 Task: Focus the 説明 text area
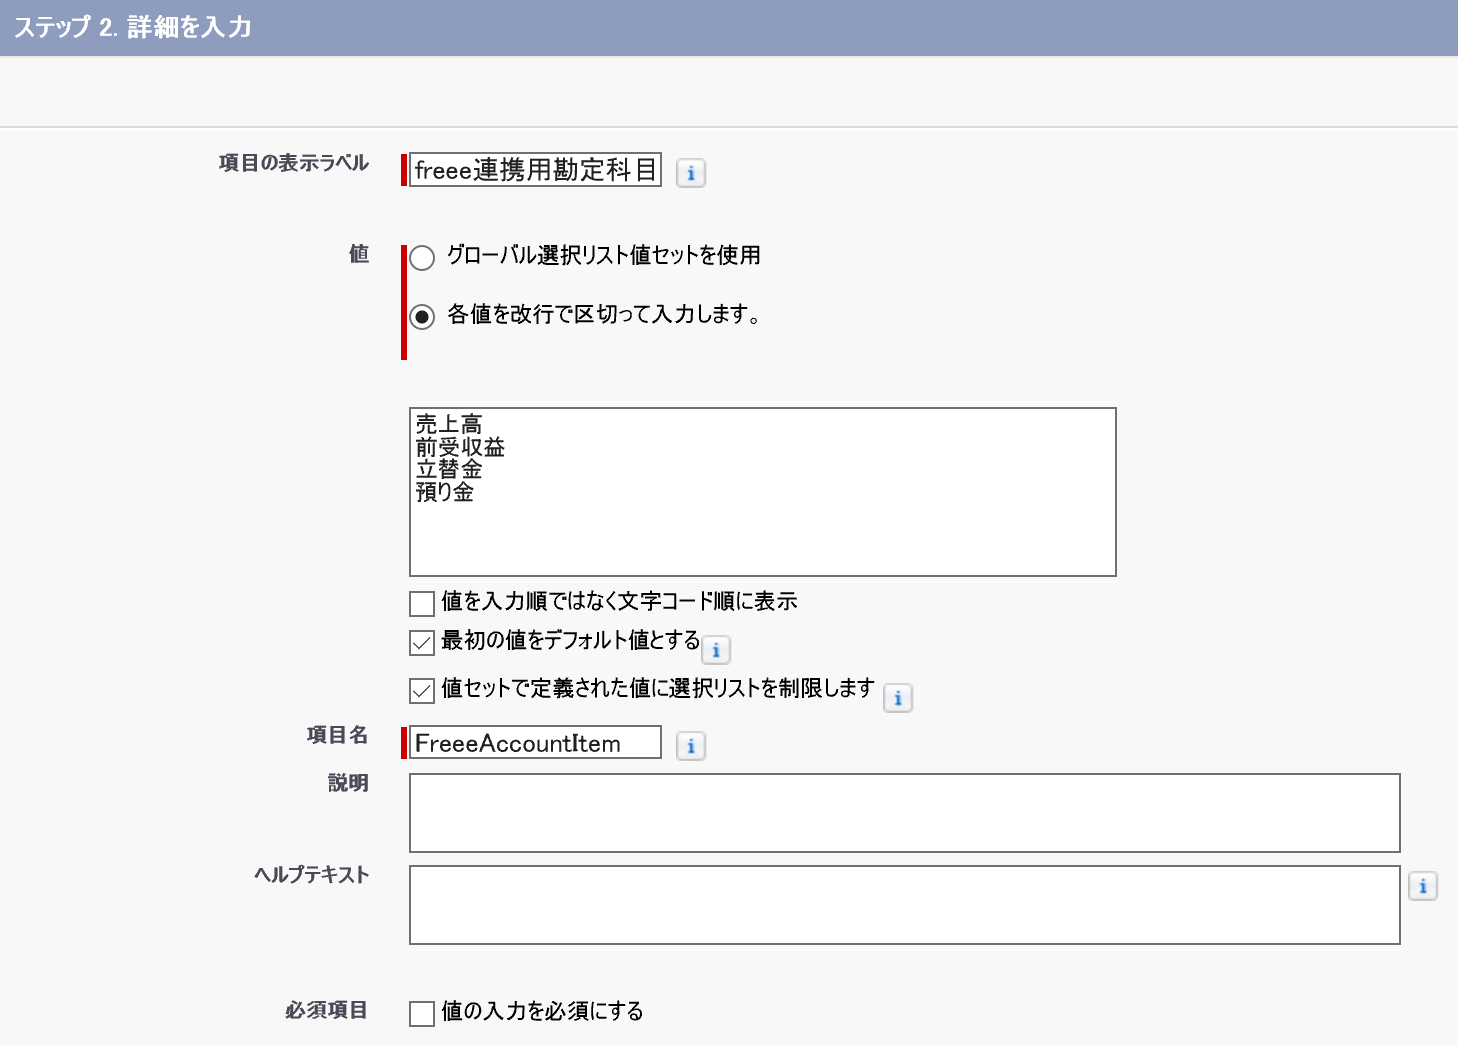coord(905,813)
